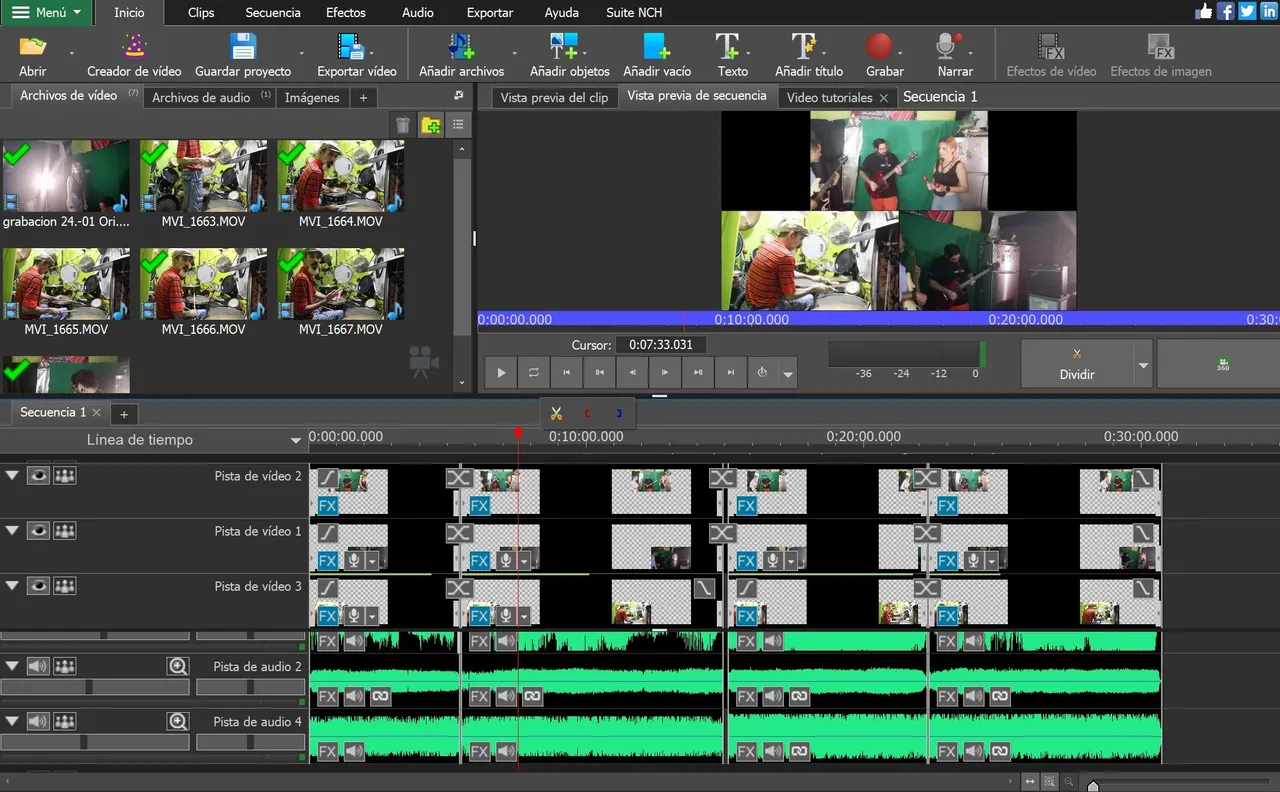Toggle visibility of Pista de vídeo 3
This screenshot has height=792, width=1280.
tap(38, 586)
